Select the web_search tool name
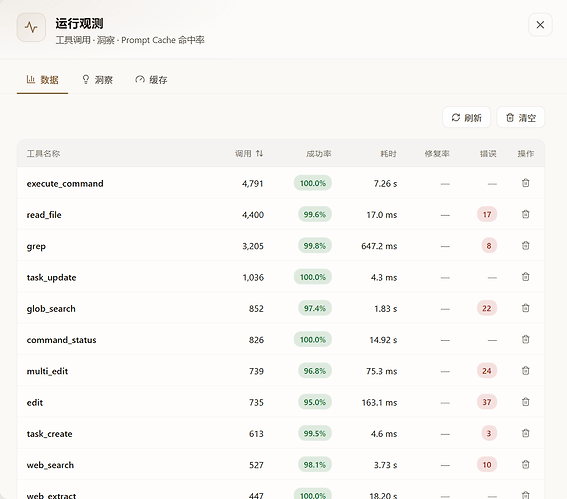 50,465
